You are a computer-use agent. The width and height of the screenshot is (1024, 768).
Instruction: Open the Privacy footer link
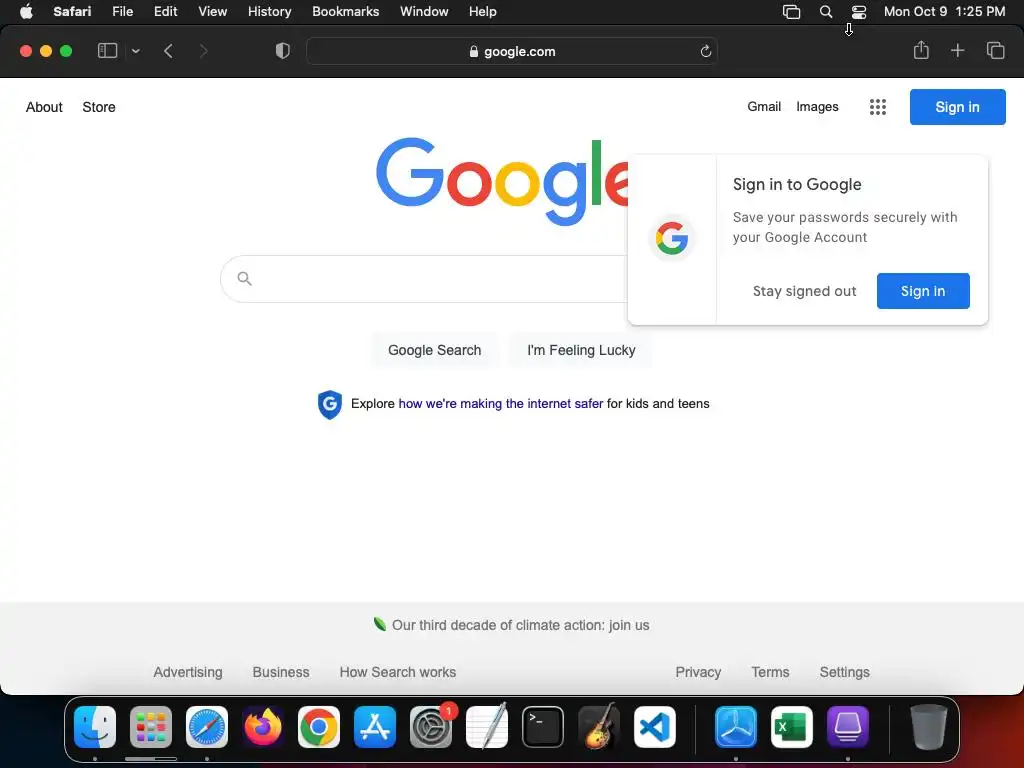(698, 672)
